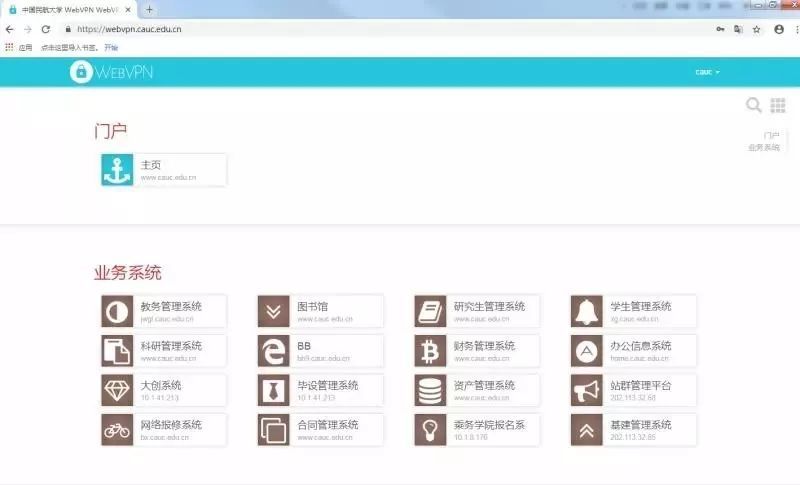The height and width of the screenshot is (485, 800).
Task: Click the saved password key icon
Action: click(720, 30)
